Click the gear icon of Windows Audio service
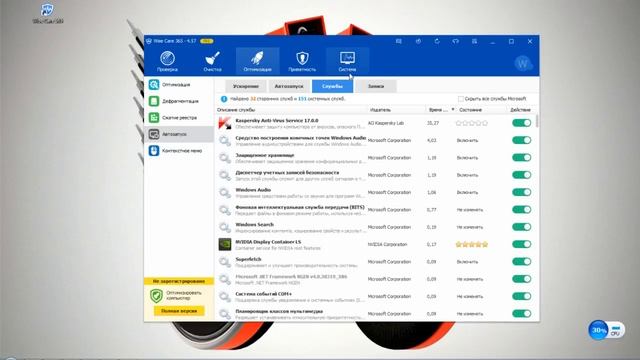This screenshot has width=640, height=360. [225, 192]
